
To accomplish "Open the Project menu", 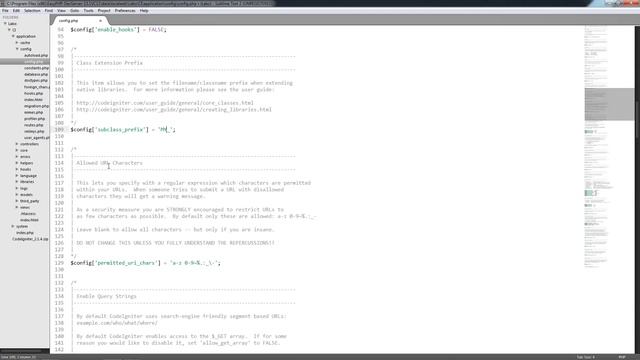I will 104,11.
